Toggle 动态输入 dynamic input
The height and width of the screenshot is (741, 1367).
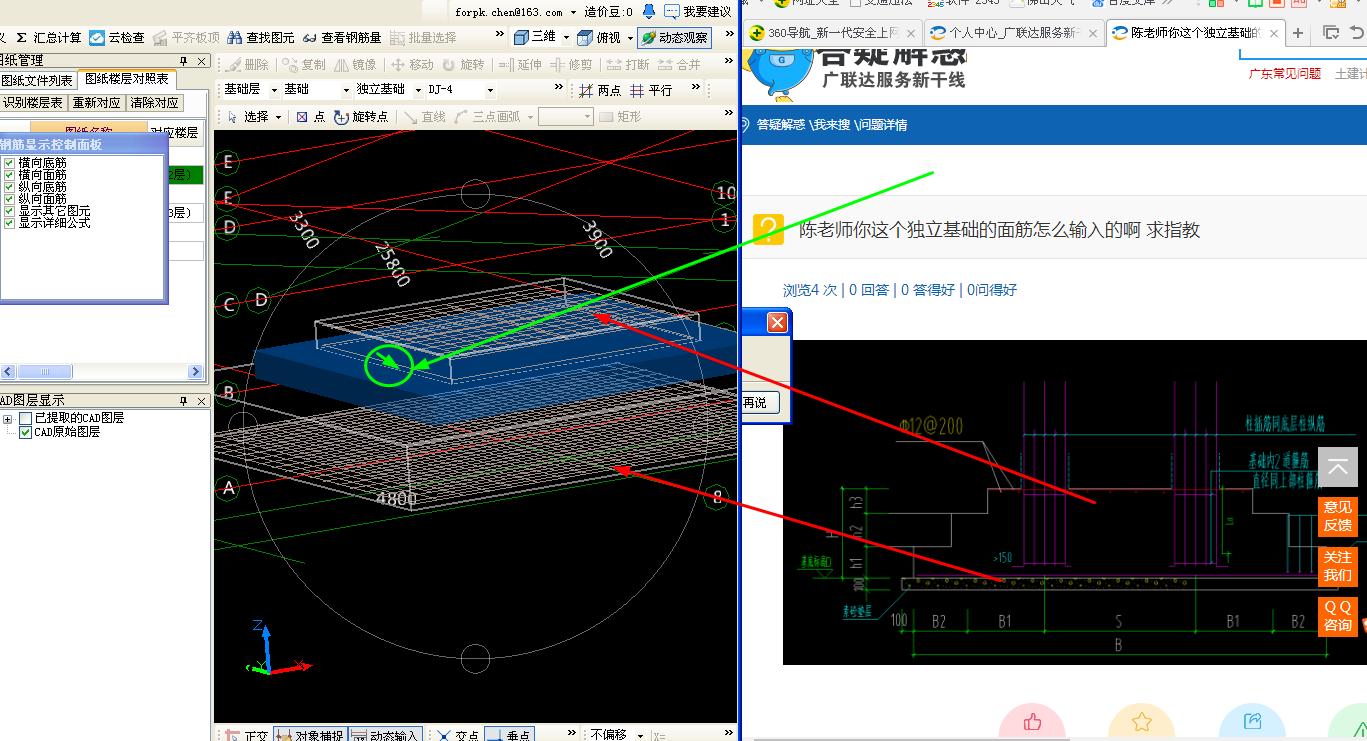pos(385,735)
